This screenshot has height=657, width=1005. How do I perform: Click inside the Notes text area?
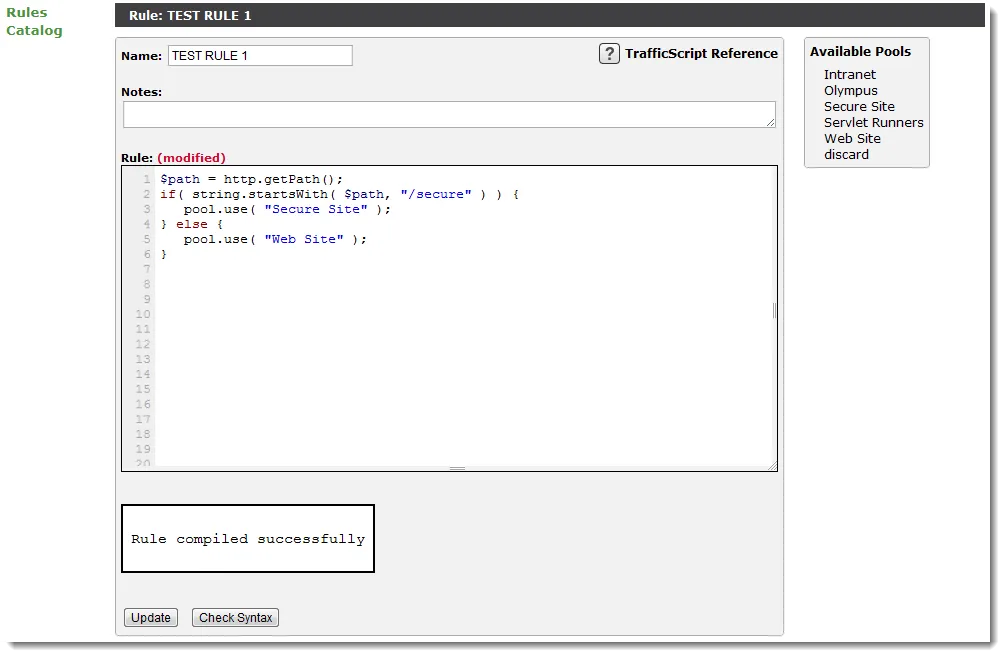449,114
